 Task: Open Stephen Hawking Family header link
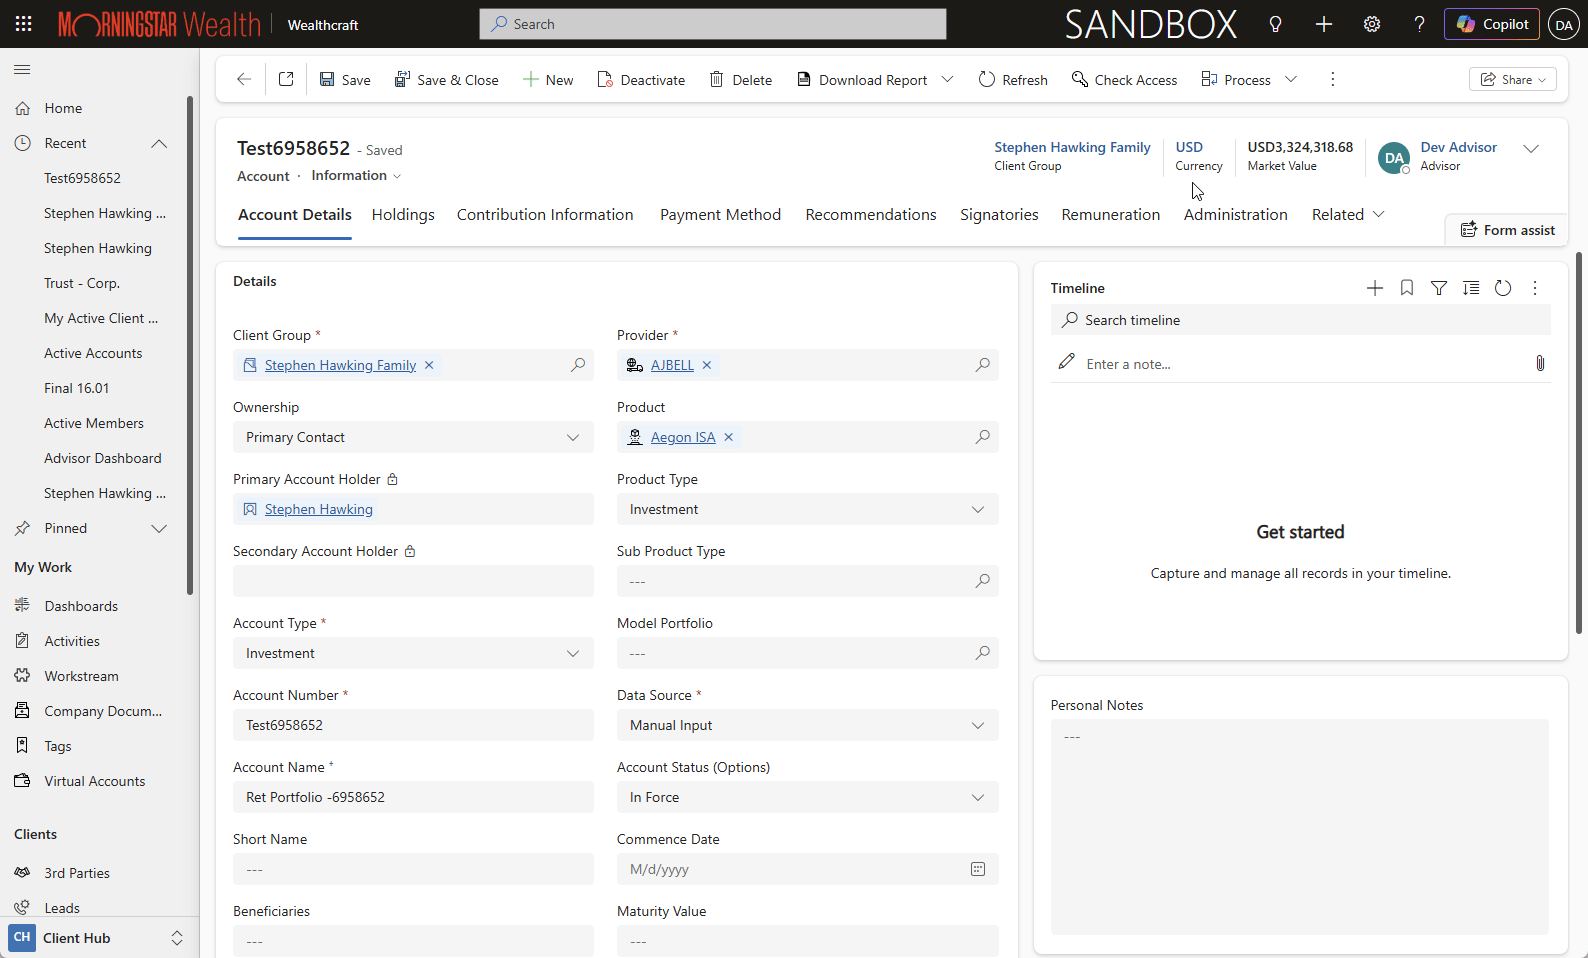coord(1072,147)
